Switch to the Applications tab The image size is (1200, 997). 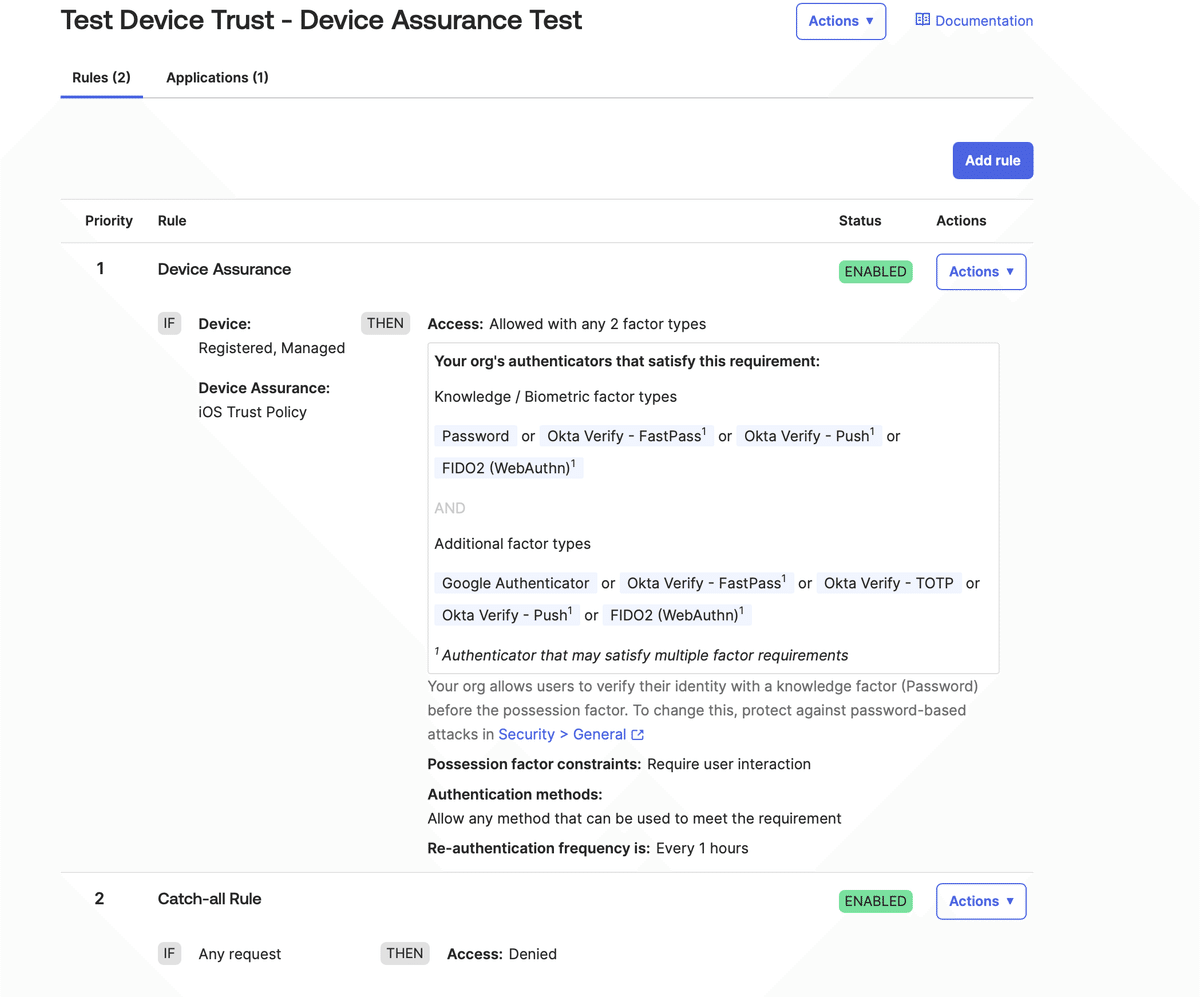[x=216, y=77]
